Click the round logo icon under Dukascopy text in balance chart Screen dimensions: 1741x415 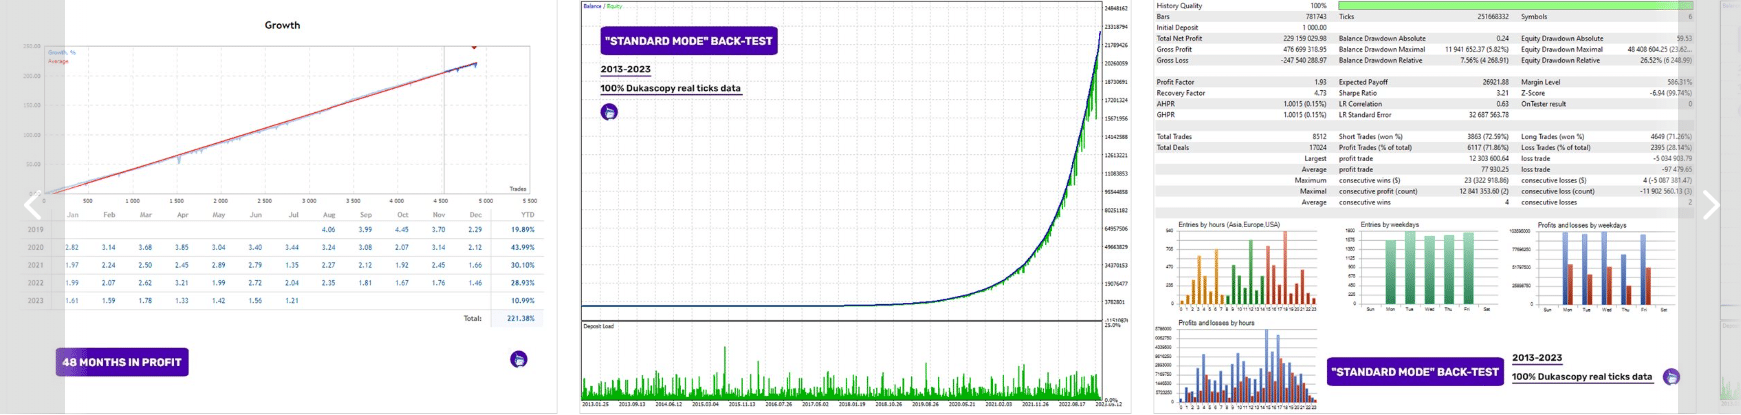pyautogui.click(x=609, y=112)
